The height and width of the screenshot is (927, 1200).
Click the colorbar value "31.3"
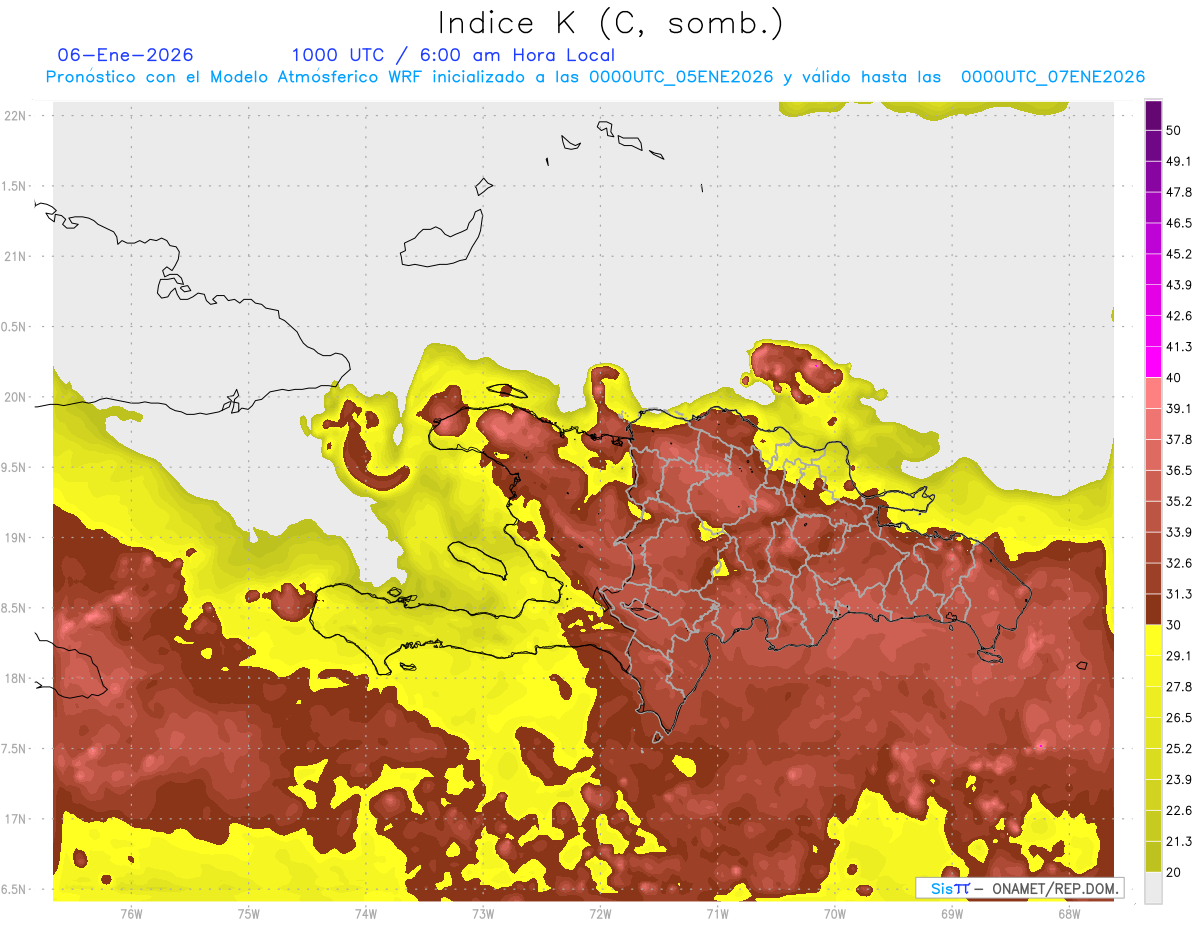click(x=1180, y=594)
